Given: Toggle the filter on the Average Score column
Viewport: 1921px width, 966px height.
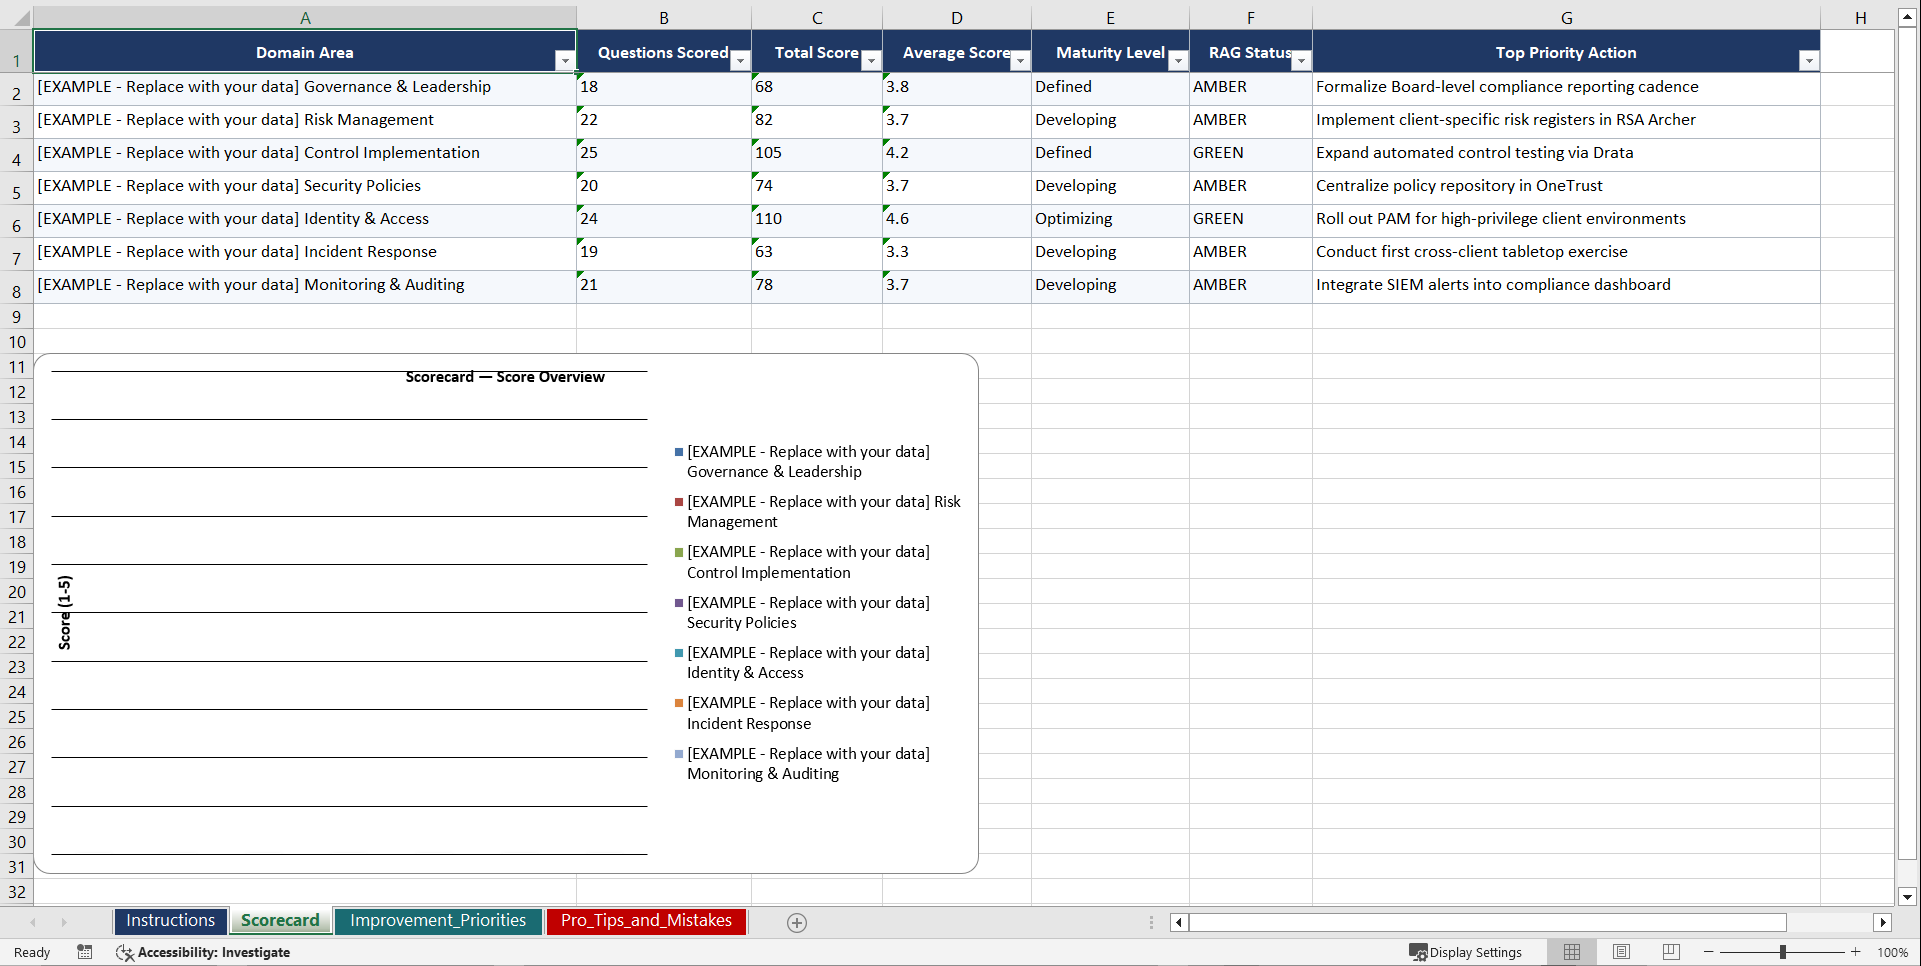Looking at the screenshot, I should click(1020, 60).
